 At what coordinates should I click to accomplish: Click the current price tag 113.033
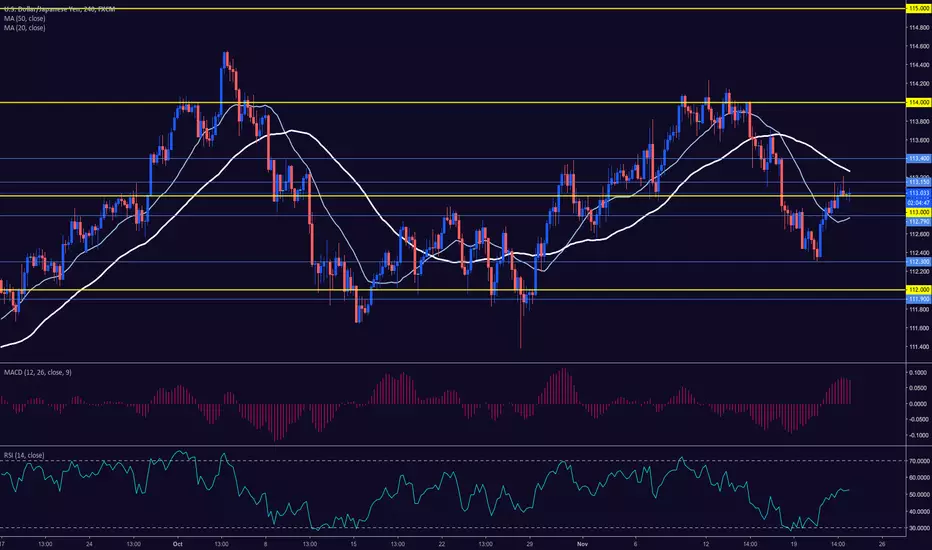point(918,193)
